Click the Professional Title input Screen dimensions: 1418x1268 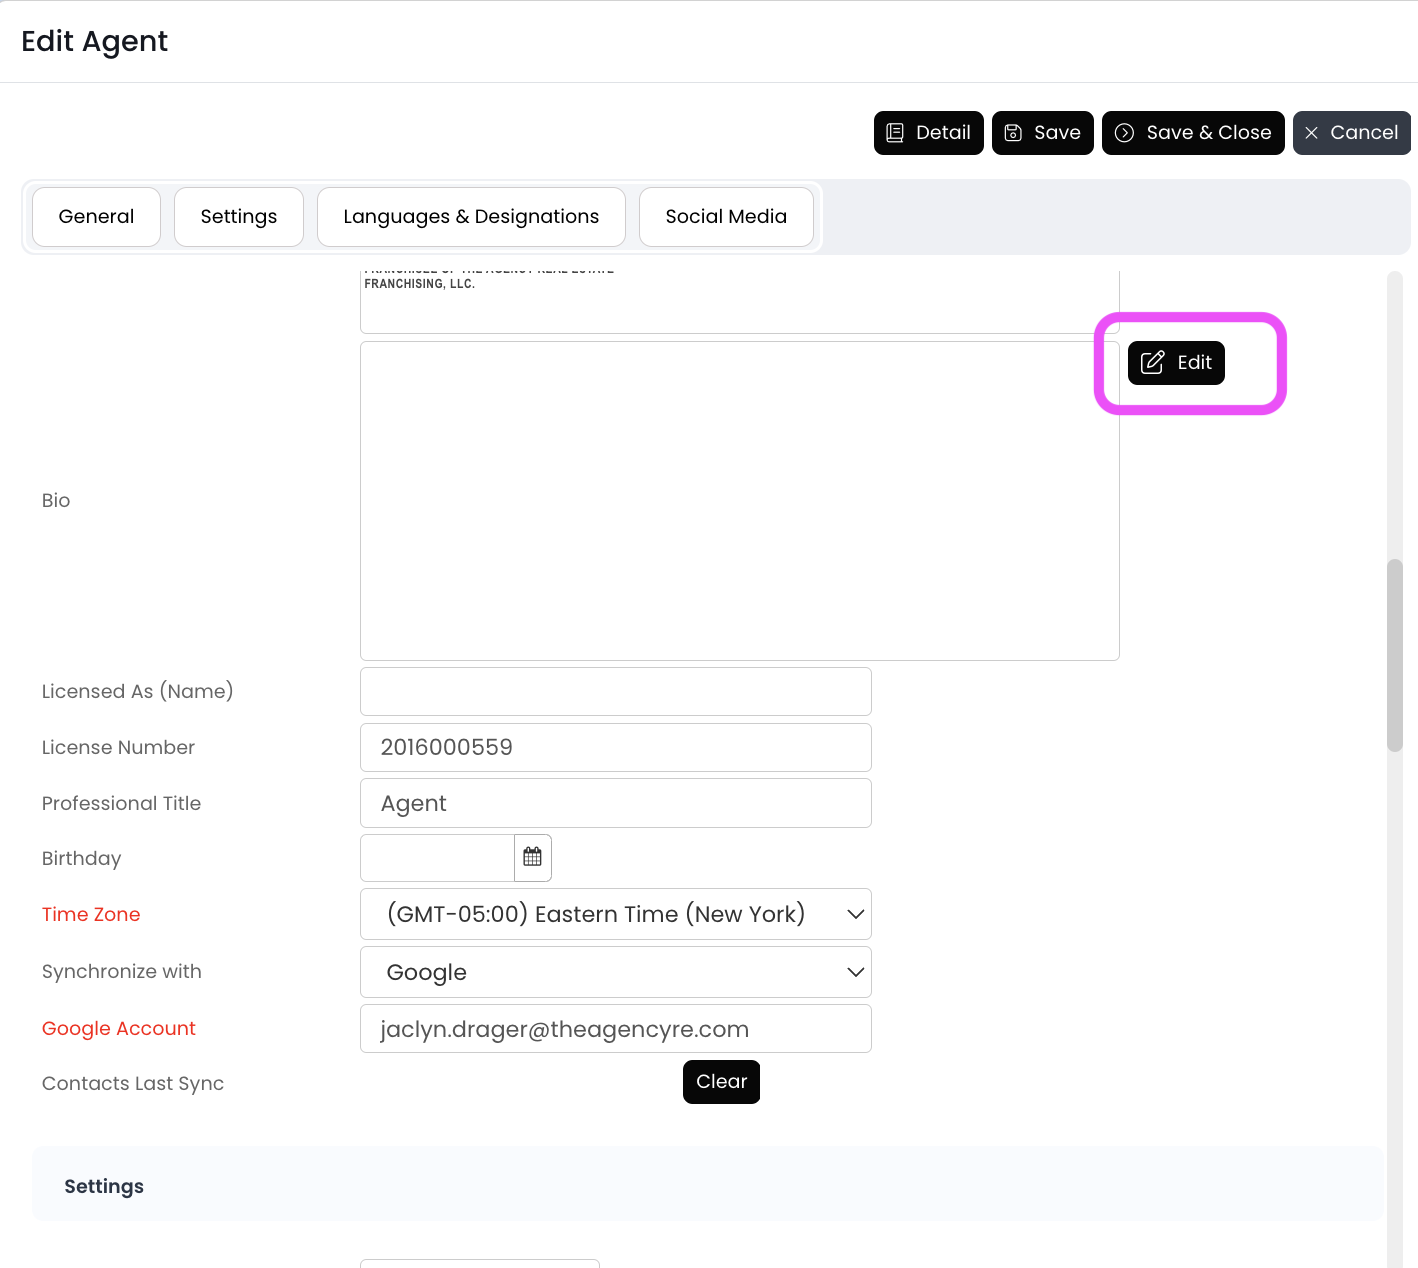pyautogui.click(x=615, y=803)
